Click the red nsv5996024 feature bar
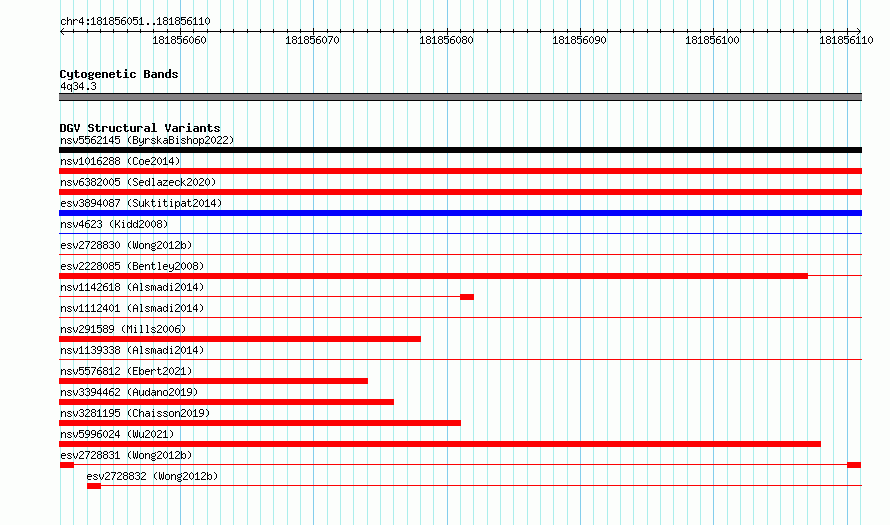 click(440, 444)
